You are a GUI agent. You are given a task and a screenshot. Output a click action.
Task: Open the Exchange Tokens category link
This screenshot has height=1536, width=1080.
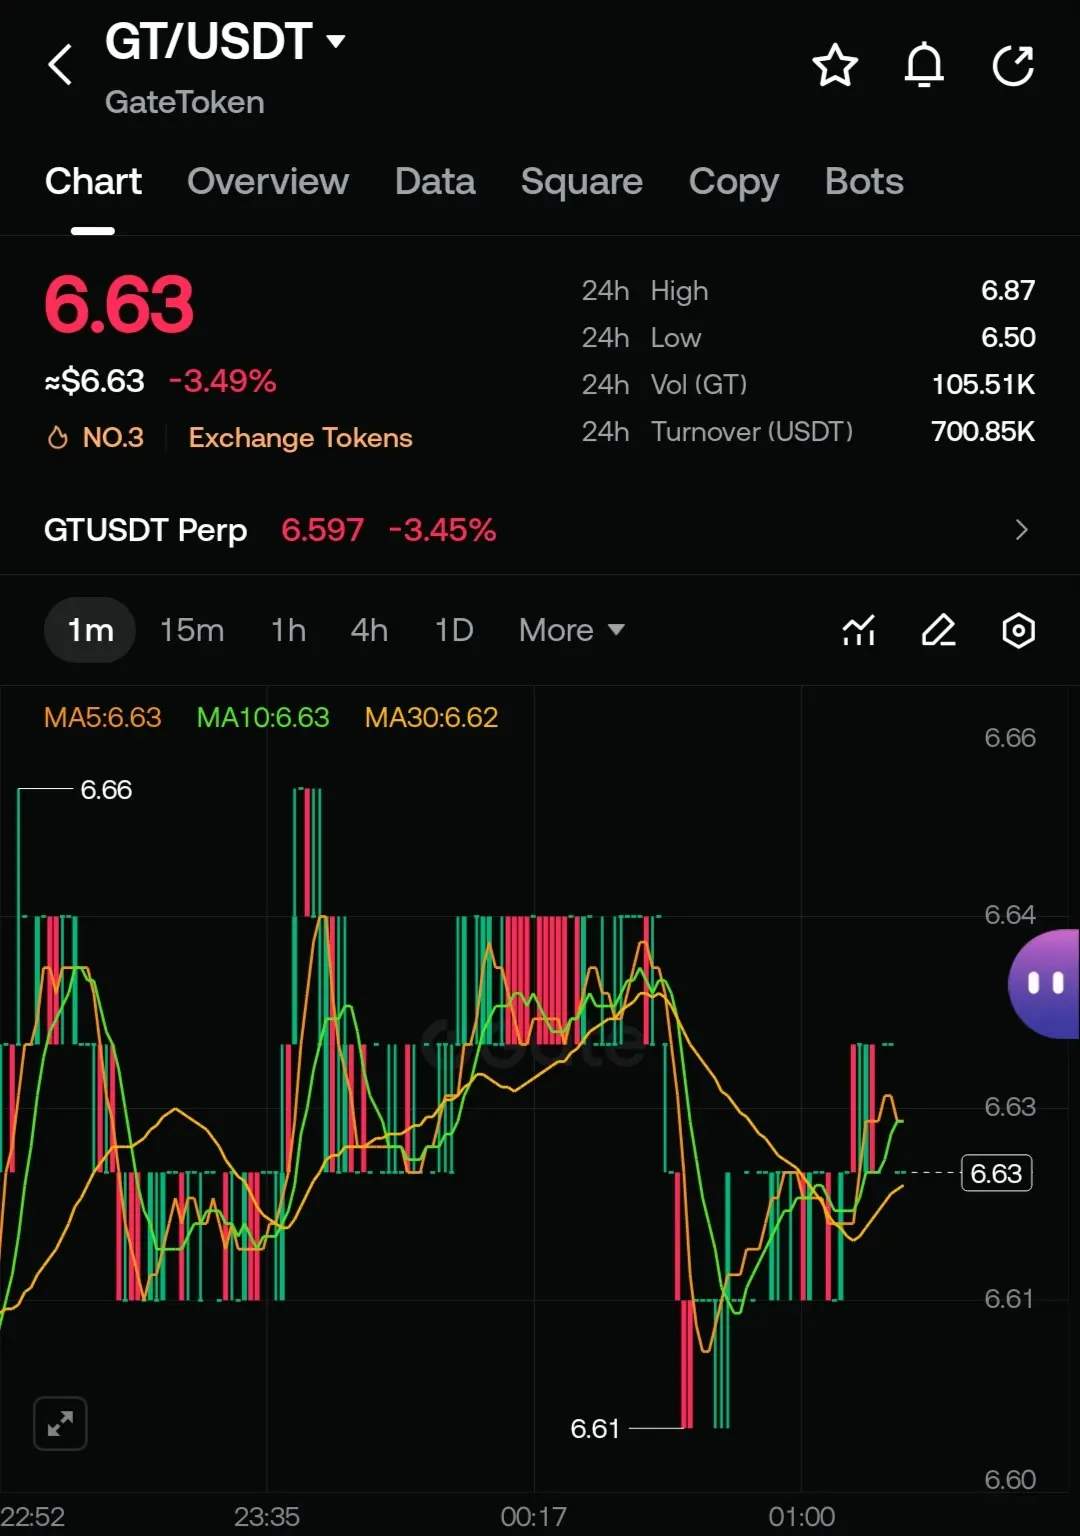300,438
